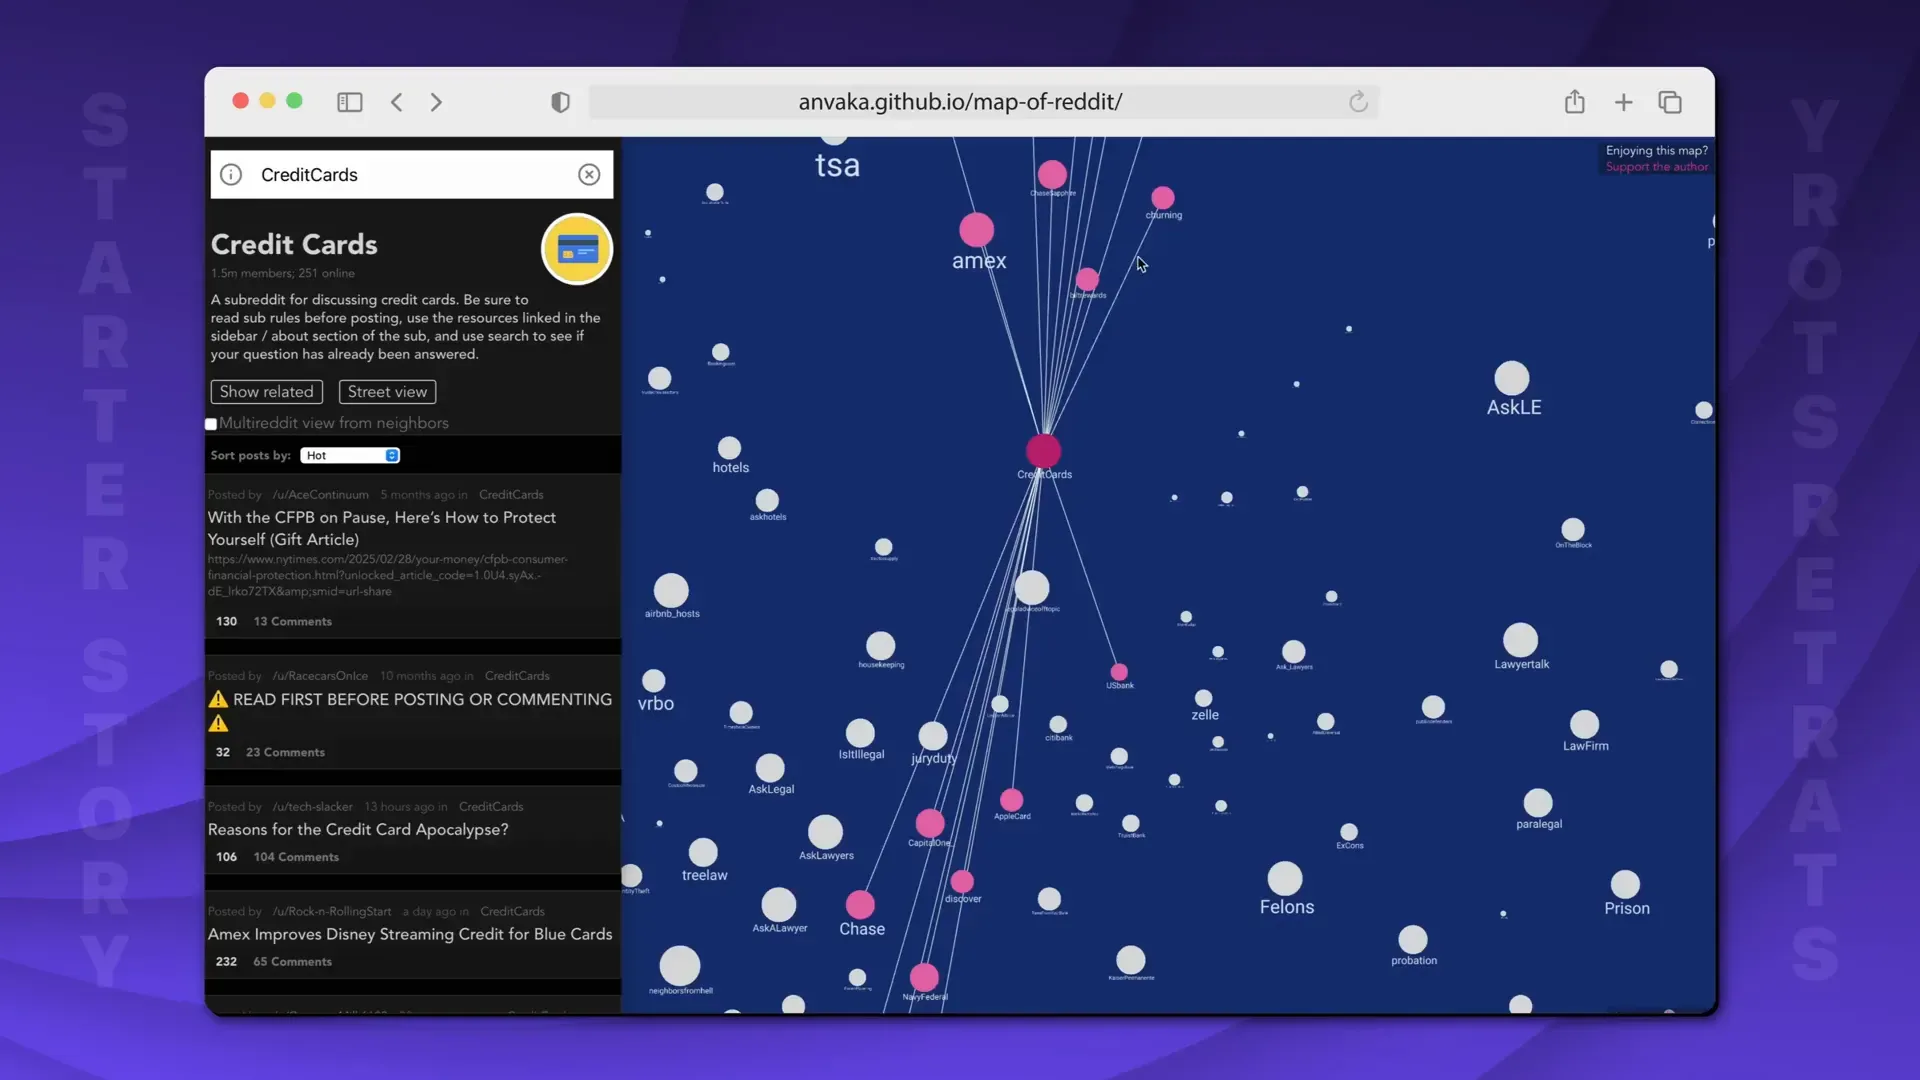
Task: Click Support the author link
Action: coord(1656,167)
